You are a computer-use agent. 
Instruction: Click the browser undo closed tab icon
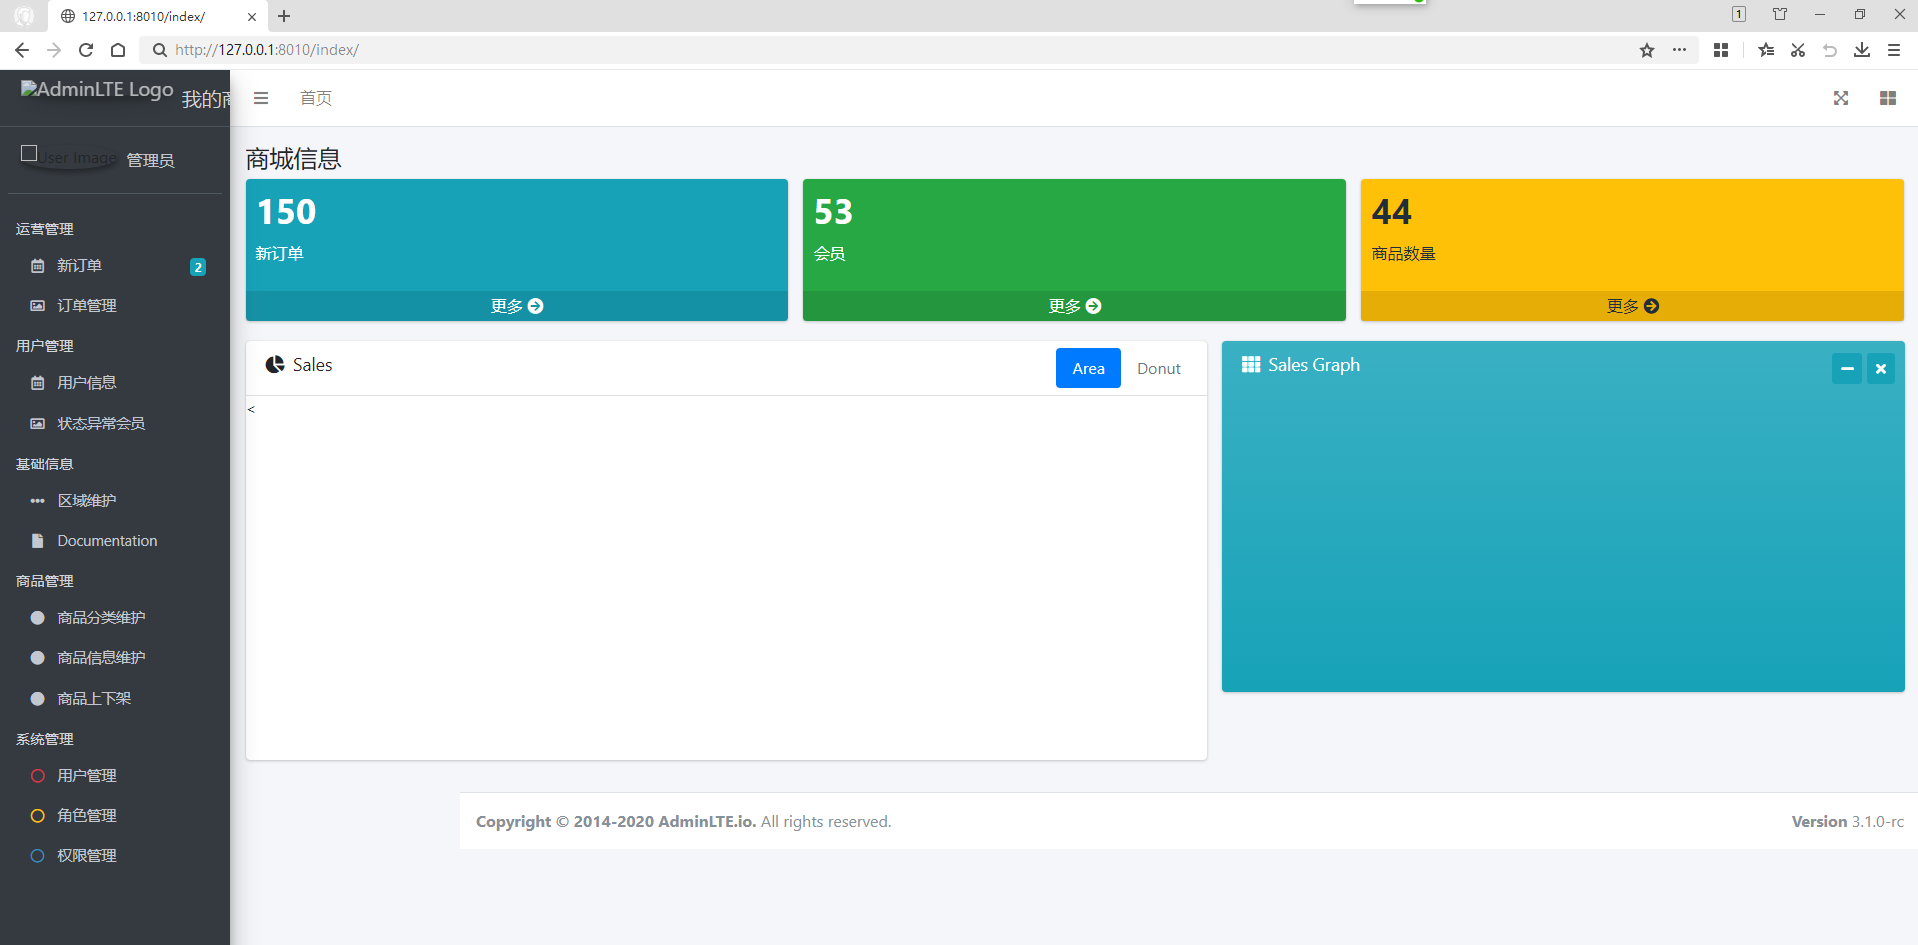click(1830, 50)
